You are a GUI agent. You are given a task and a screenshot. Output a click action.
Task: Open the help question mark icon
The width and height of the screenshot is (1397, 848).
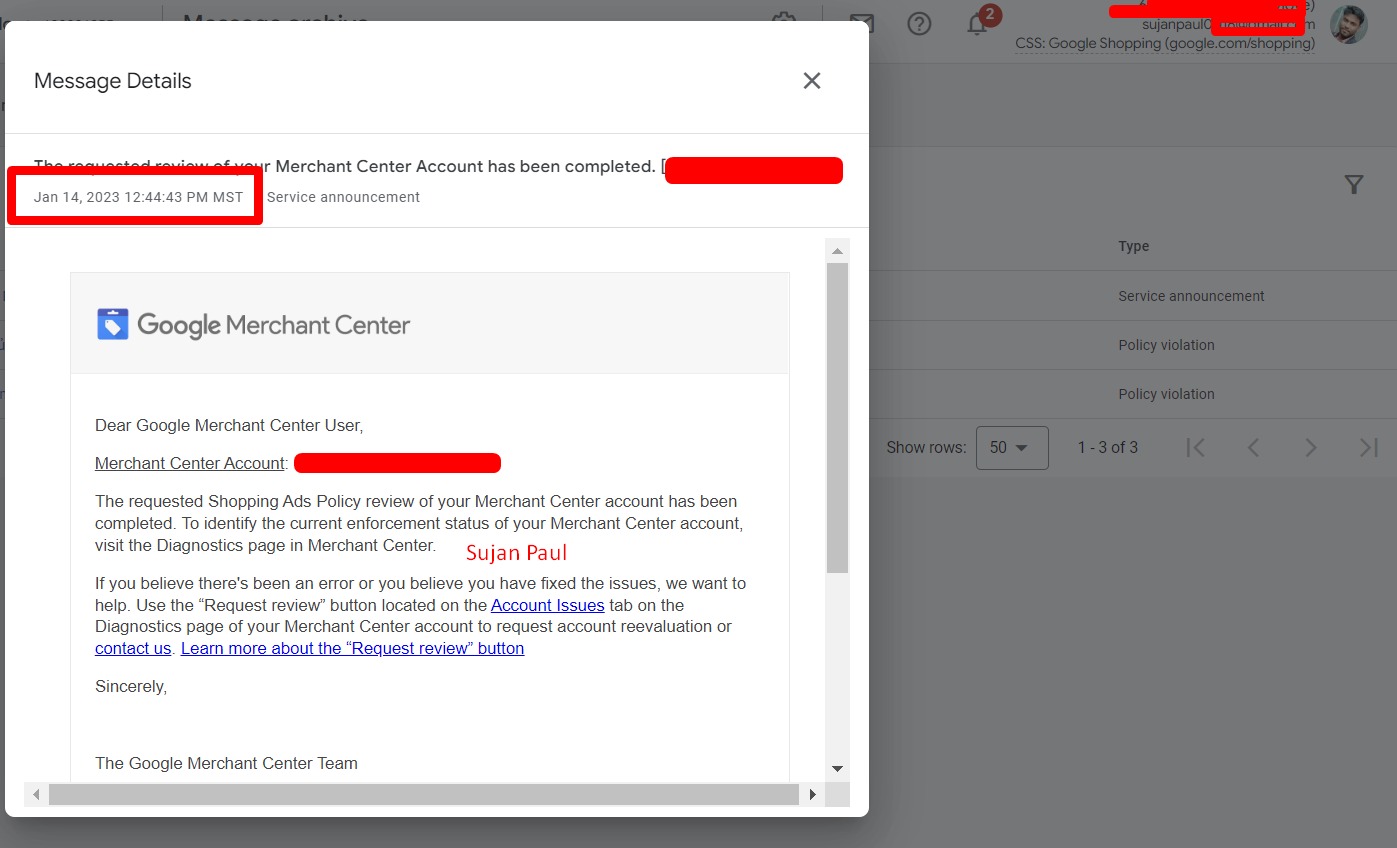pos(919,24)
